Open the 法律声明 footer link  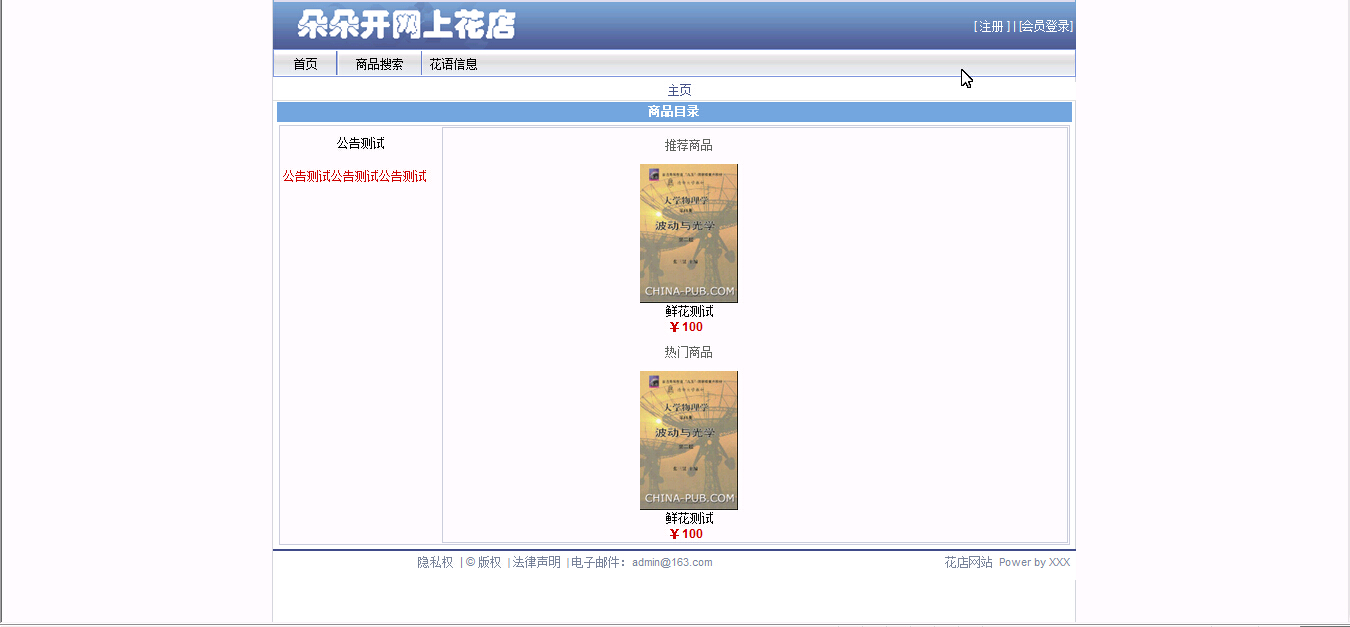pyautogui.click(x=537, y=562)
